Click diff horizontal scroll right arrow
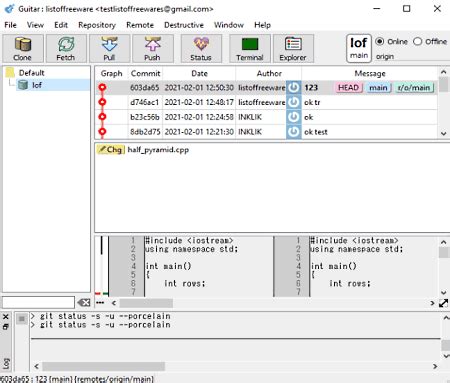Viewport: 450px width, 383px height. (432, 303)
